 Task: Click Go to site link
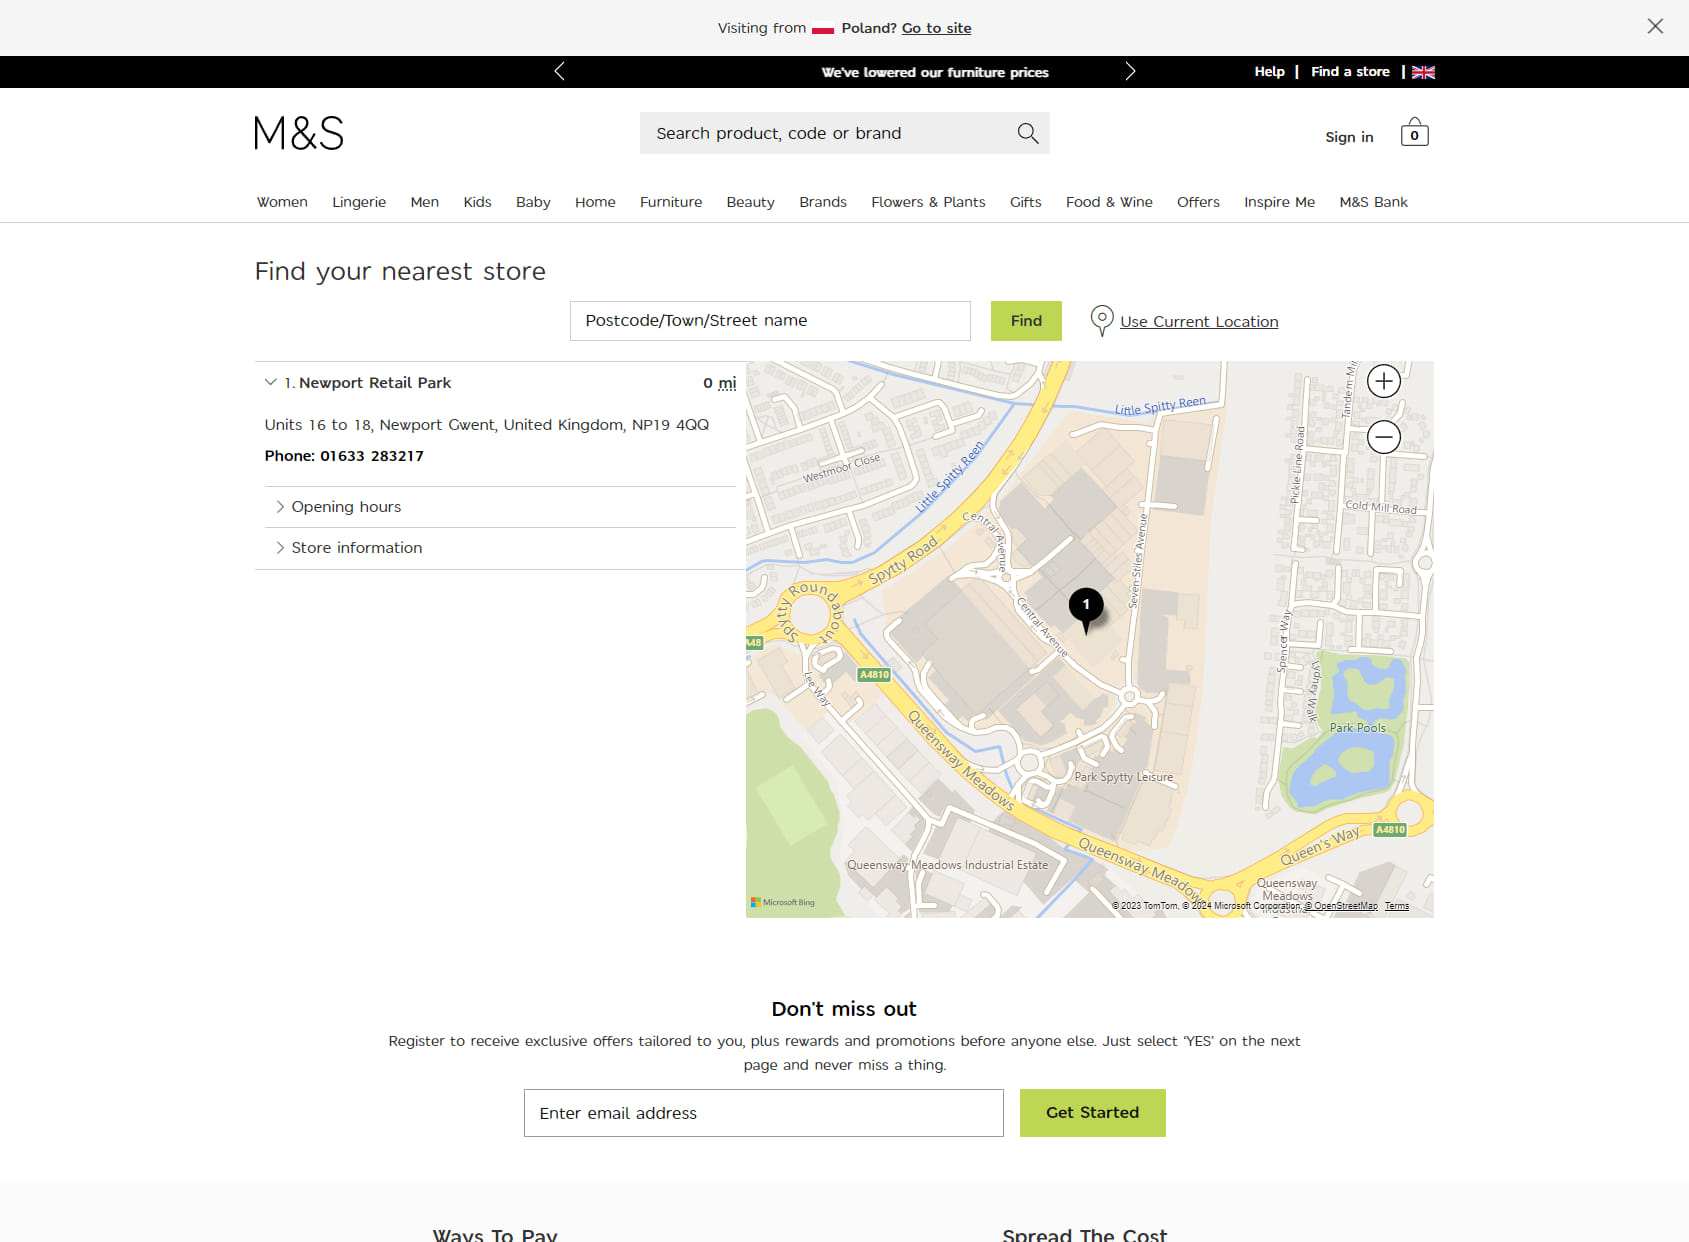click(x=936, y=28)
